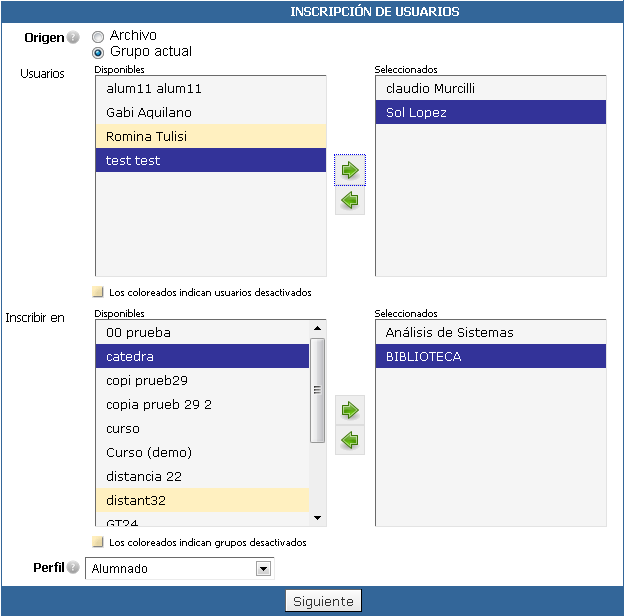624x616 pixels.
Task: Click the groups list scroll-down arrow
Action: coord(317,518)
